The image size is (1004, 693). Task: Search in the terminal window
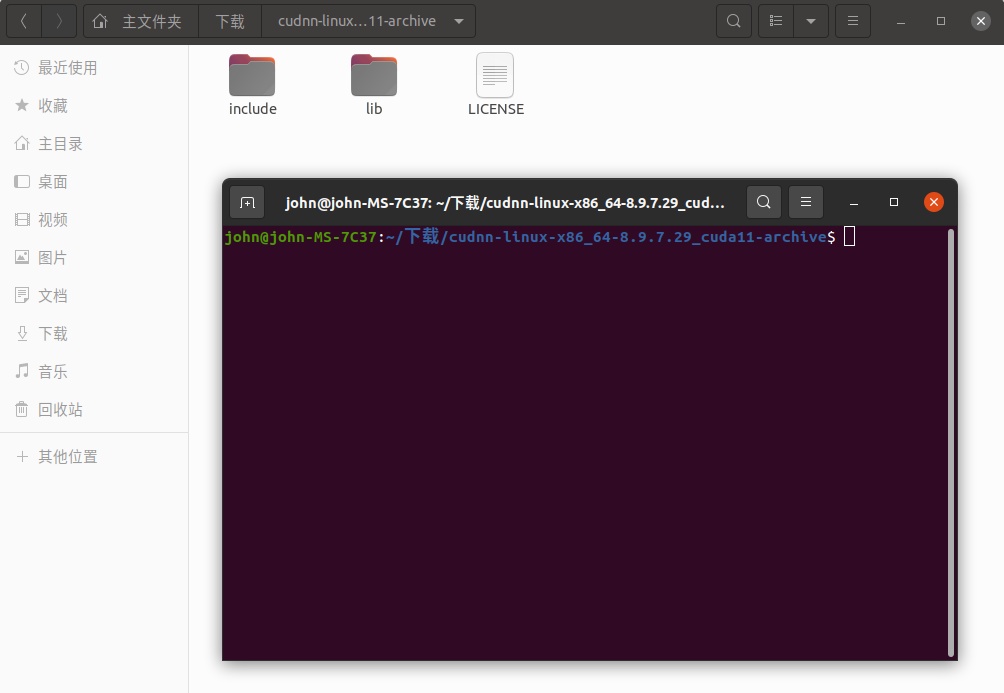pos(763,202)
